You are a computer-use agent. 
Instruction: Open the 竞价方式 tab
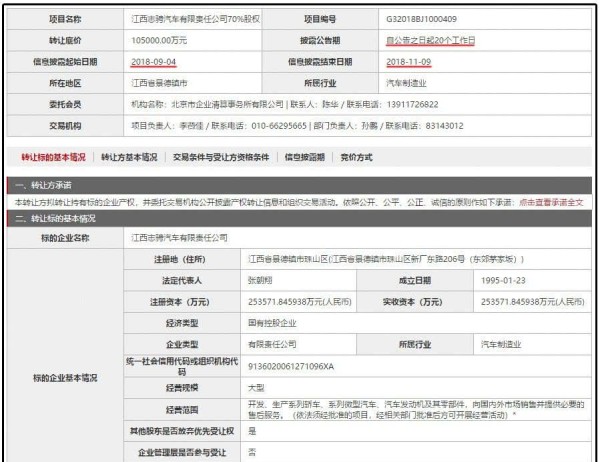(356, 157)
